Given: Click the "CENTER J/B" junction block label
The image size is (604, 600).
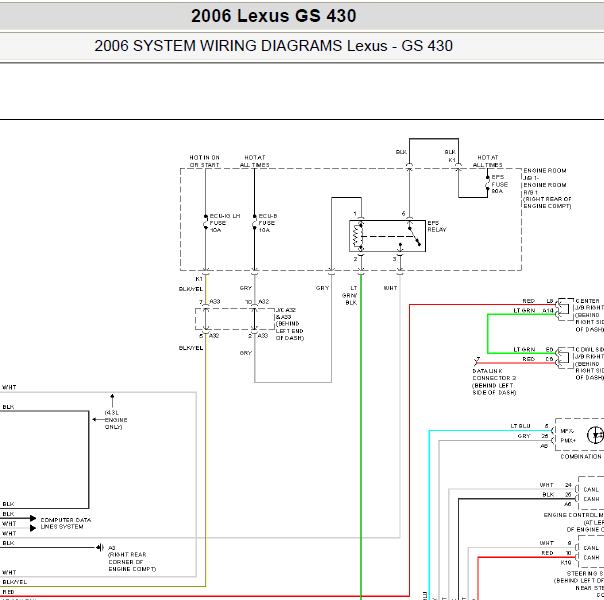Looking at the screenshot, I should 589,304.
